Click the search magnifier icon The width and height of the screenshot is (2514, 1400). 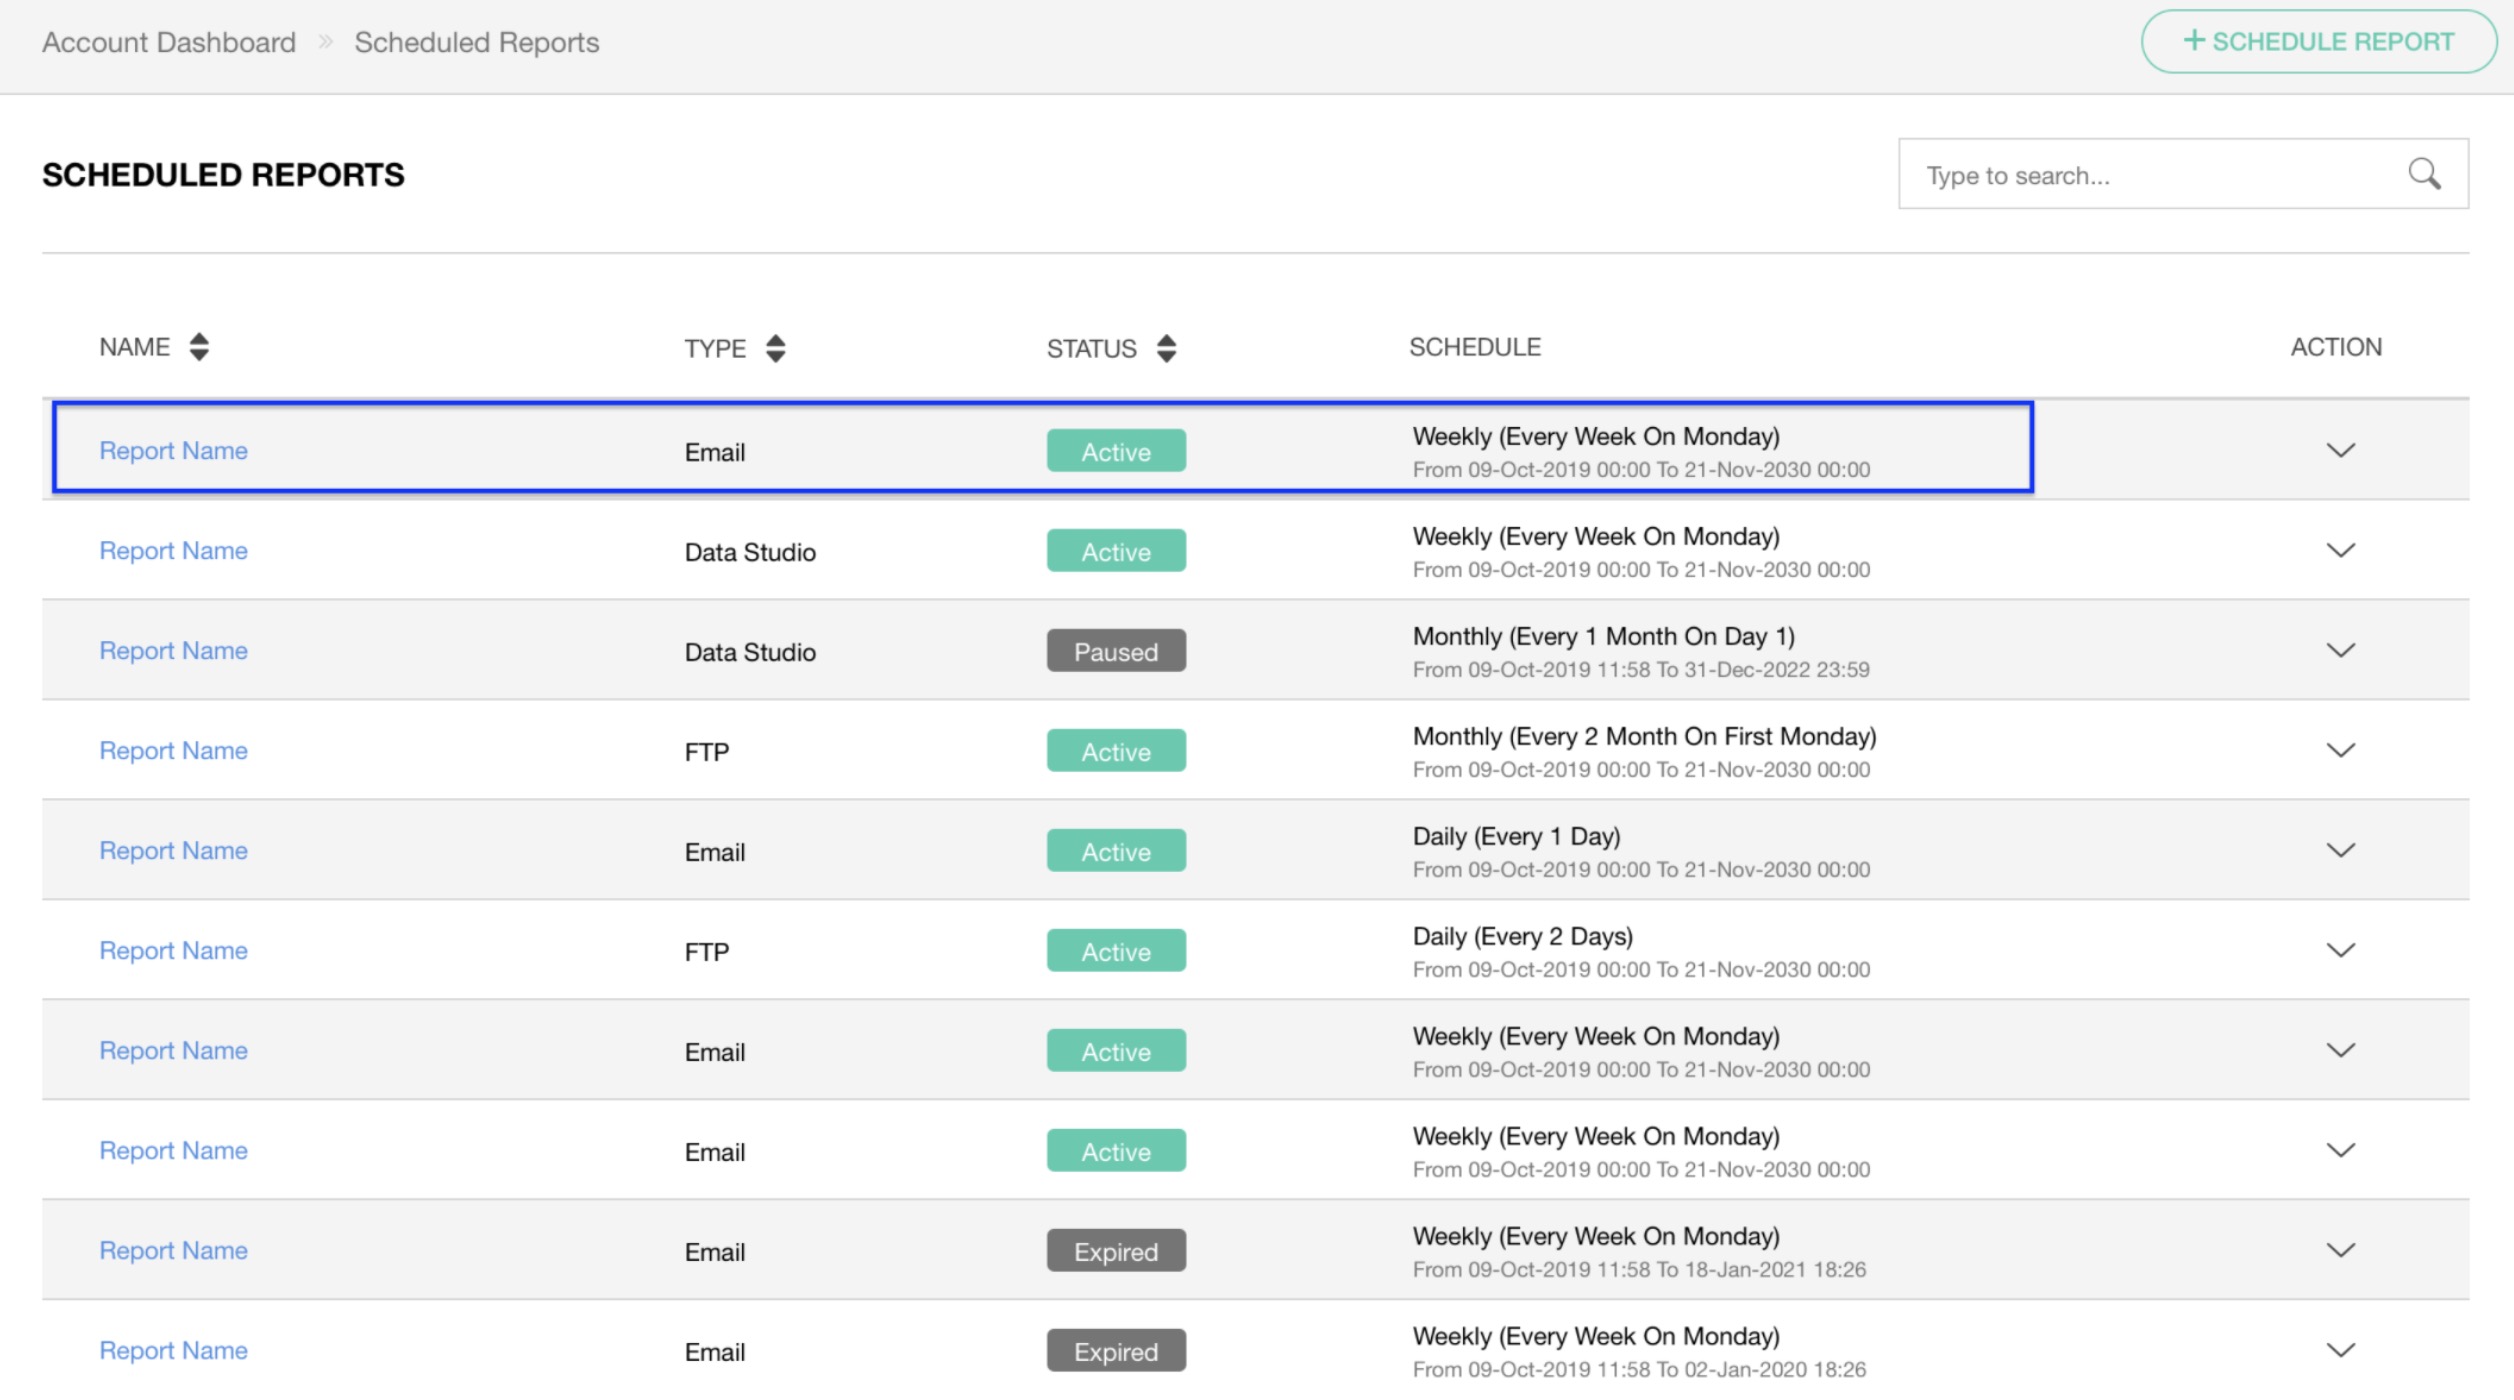coord(2423,174)
